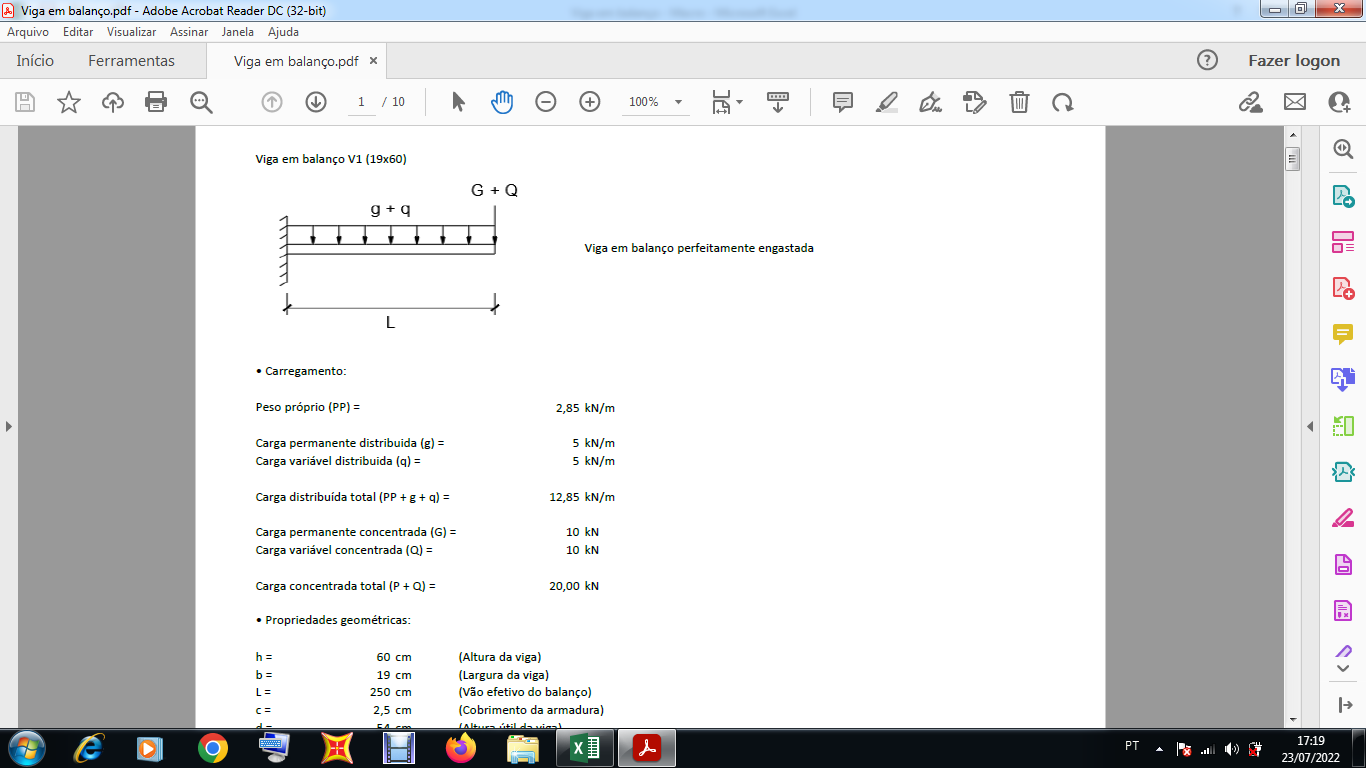Click the Save file icon

click(x=25, y=102)
